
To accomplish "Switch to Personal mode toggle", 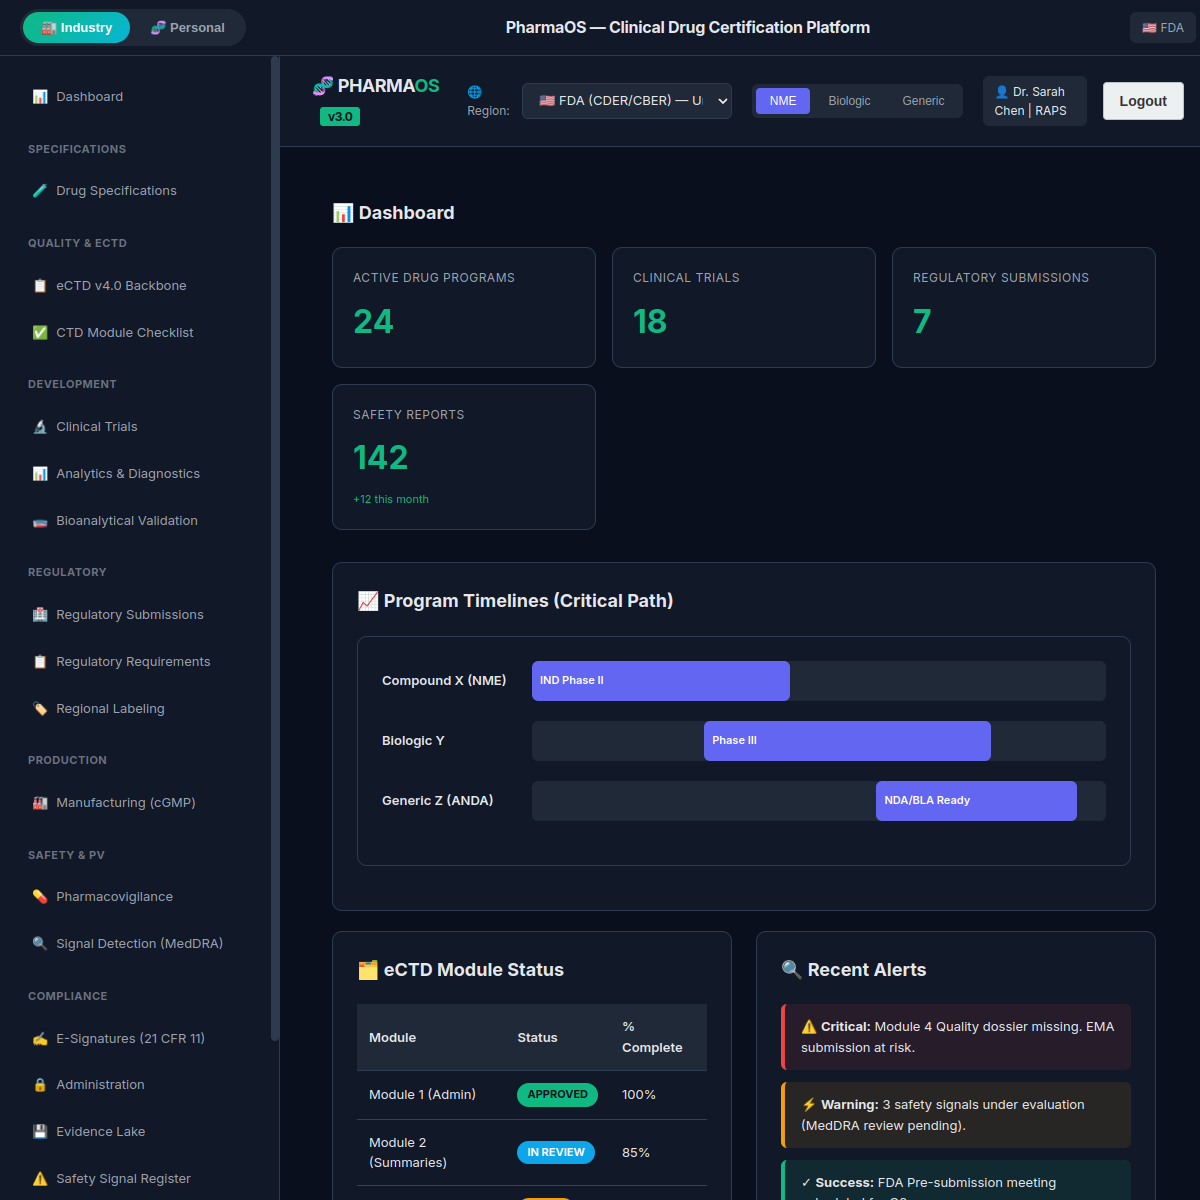I will click(x=188, y=28).
